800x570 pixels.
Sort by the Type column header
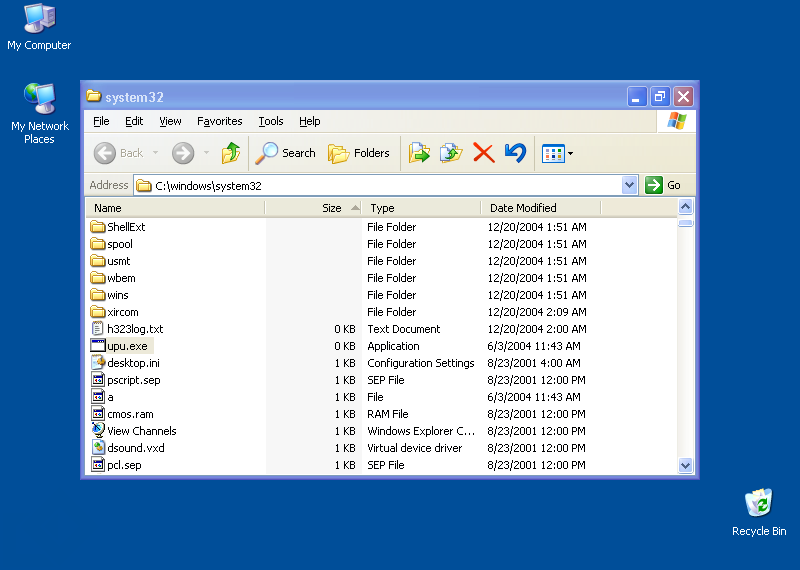(421, 208)
